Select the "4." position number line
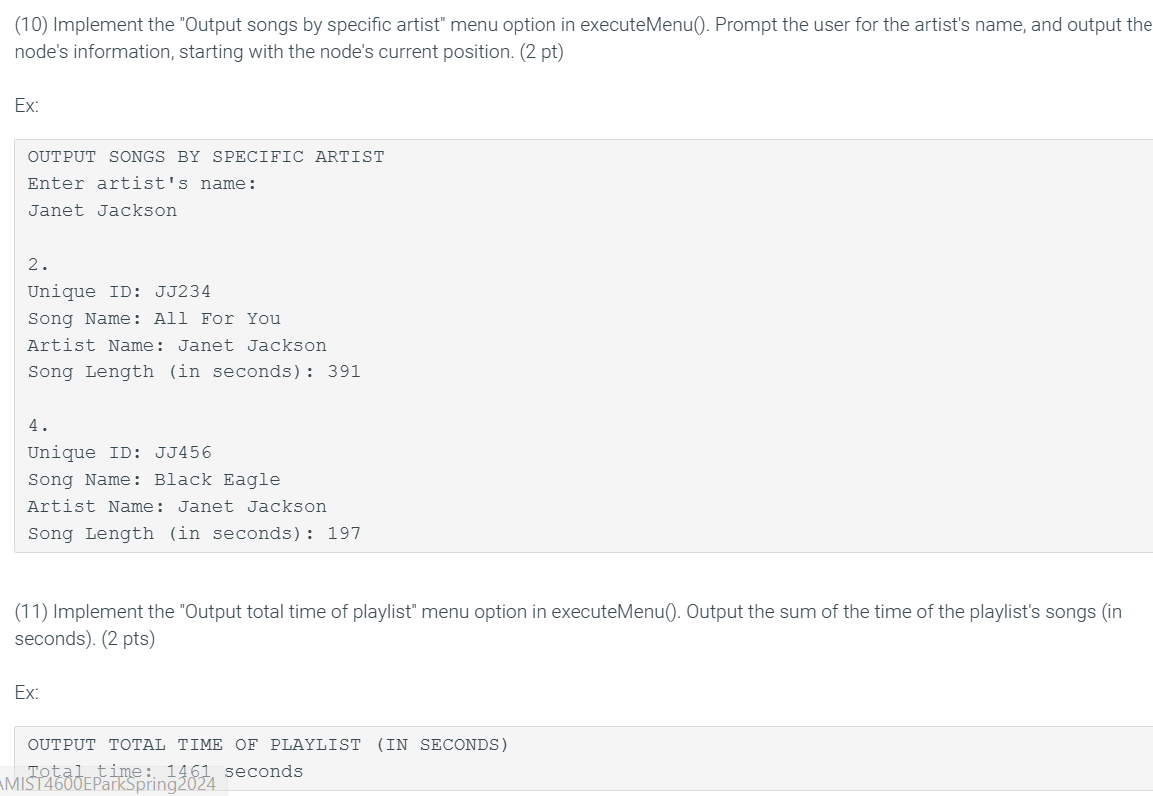The width and height of the screenshot is (1153, 796). click(38, 426)
